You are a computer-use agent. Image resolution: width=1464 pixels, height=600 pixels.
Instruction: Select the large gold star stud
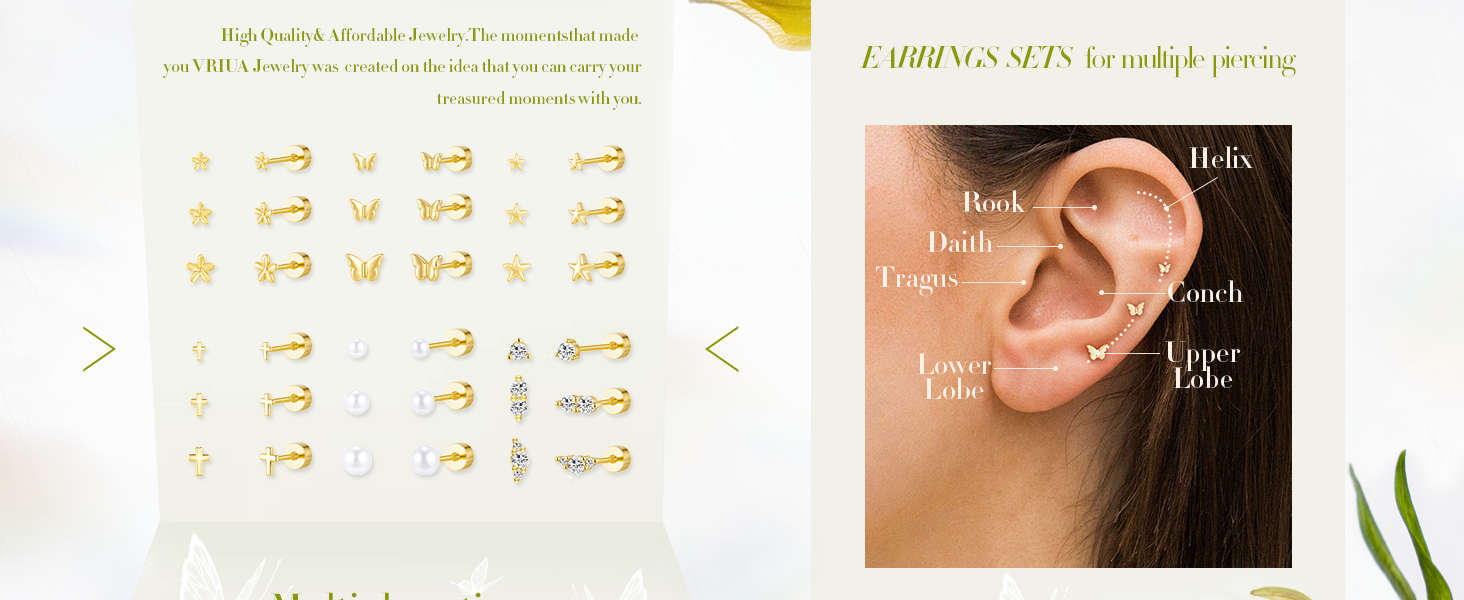[x=517, y=268]
